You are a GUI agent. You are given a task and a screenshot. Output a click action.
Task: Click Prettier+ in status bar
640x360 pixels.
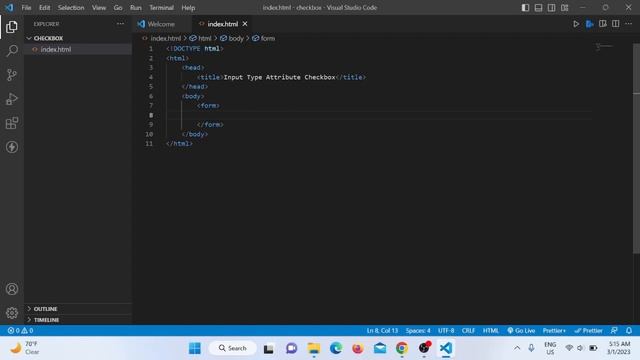tap(554, 331)
